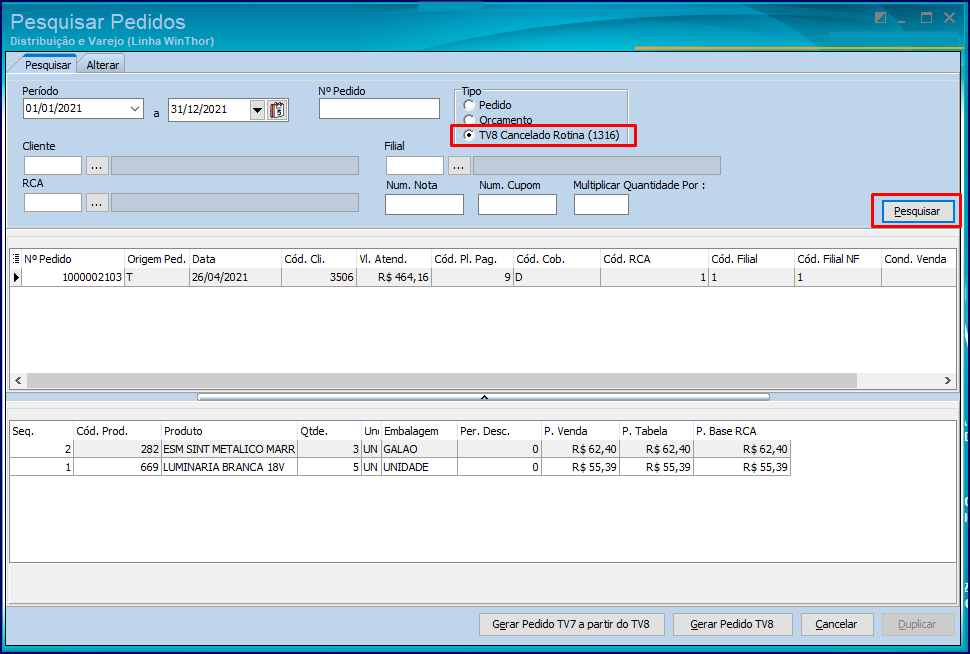This screenshot has width=970, height=654.
Task: Click the horizontal scrollbar right arrow
Action: (947, 381)
